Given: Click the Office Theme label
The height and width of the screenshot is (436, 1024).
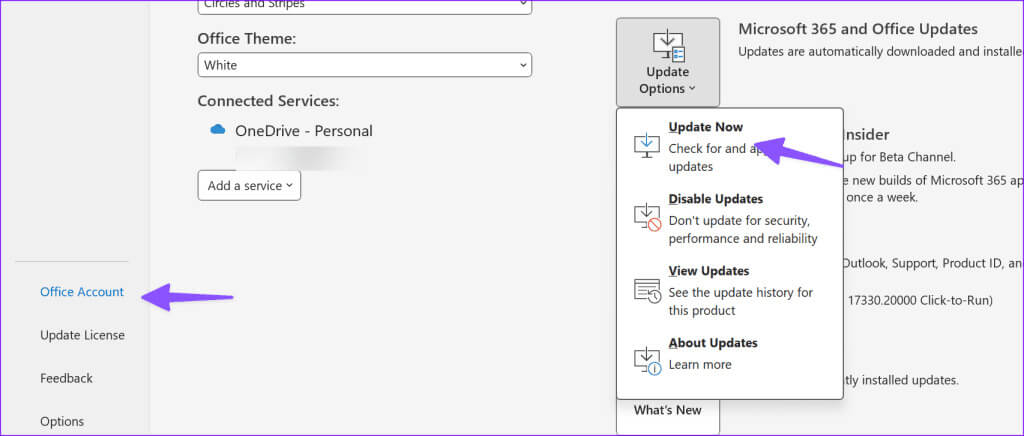Looking at the screenshot, I should 247,39.
